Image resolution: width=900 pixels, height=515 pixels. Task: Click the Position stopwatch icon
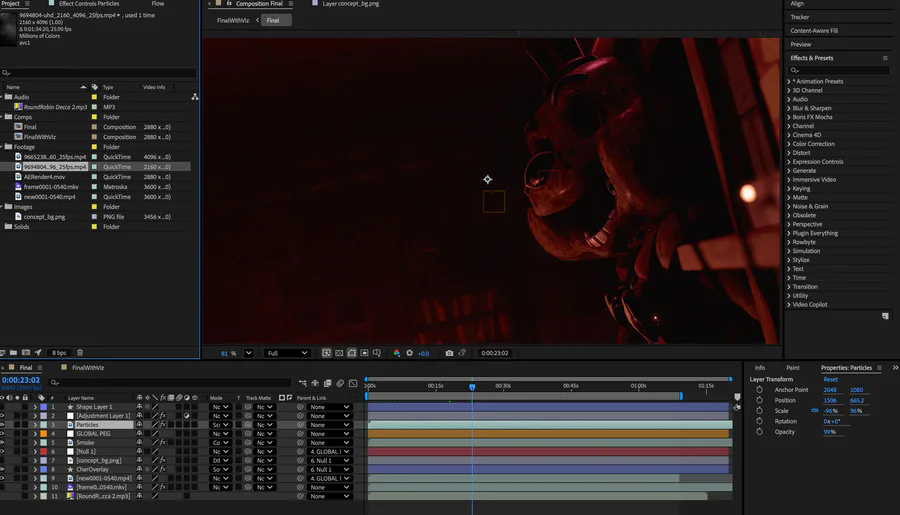click(759, 400)
